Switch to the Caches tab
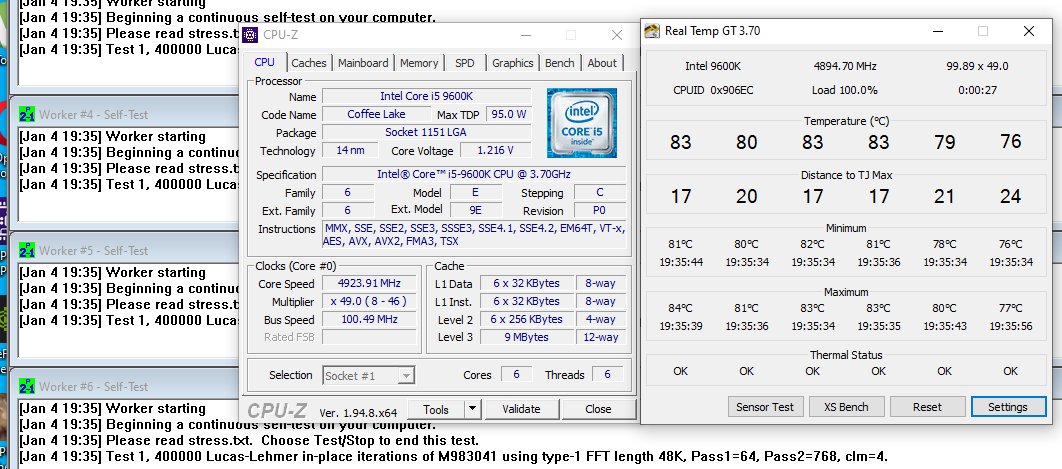This screenshot has width=1062, height=469. click(309, 63)
